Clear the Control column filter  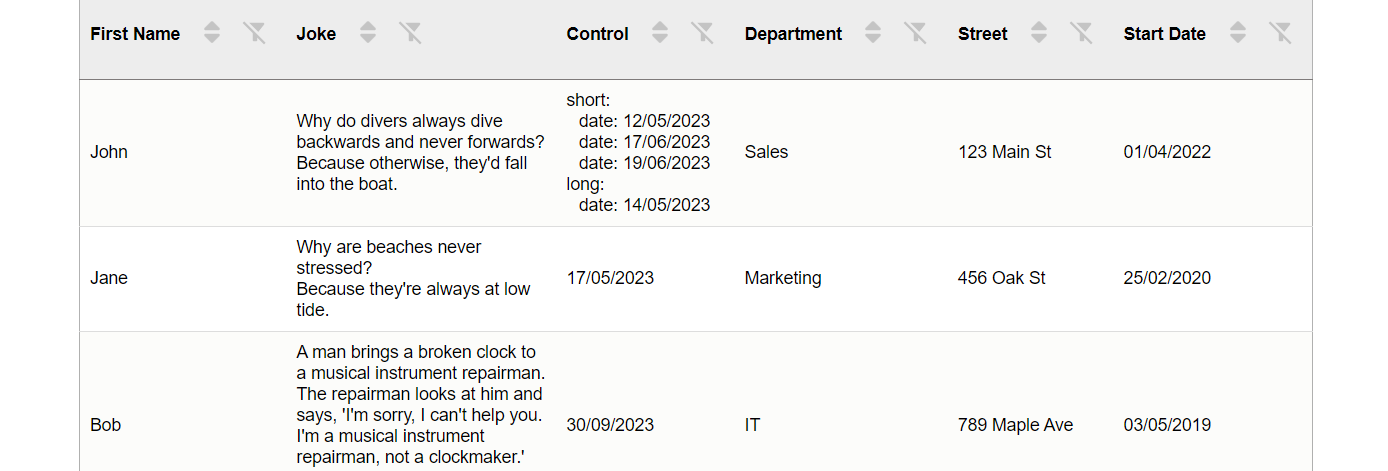pos(703,33)
